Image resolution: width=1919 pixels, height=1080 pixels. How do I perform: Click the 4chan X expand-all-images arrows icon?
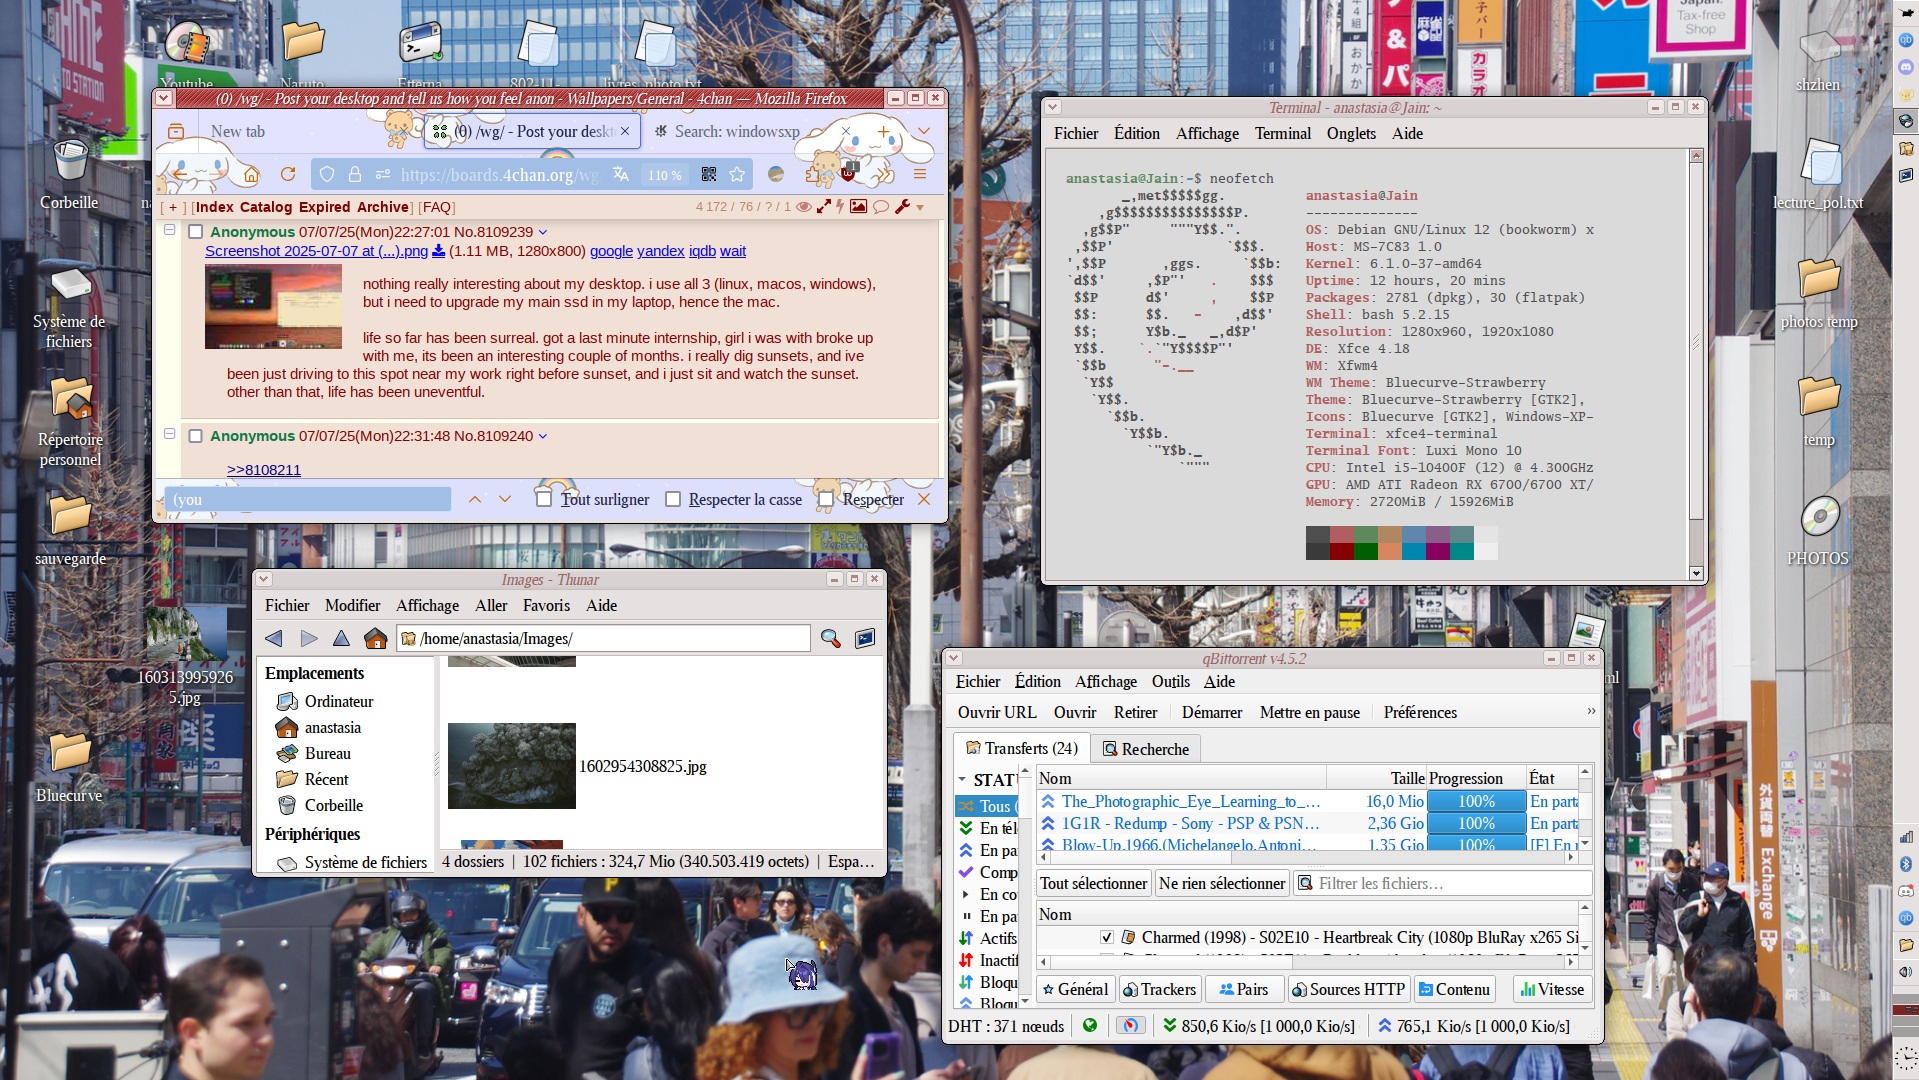[x=824, y=207]
